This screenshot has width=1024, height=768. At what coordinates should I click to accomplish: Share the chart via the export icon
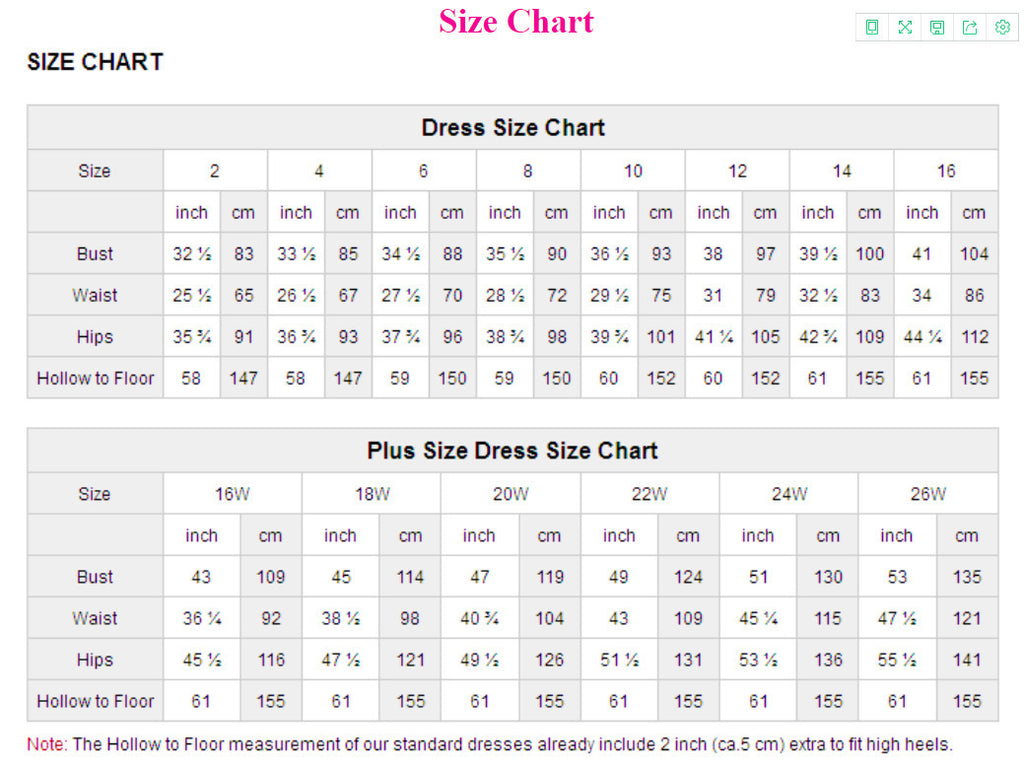969,27
